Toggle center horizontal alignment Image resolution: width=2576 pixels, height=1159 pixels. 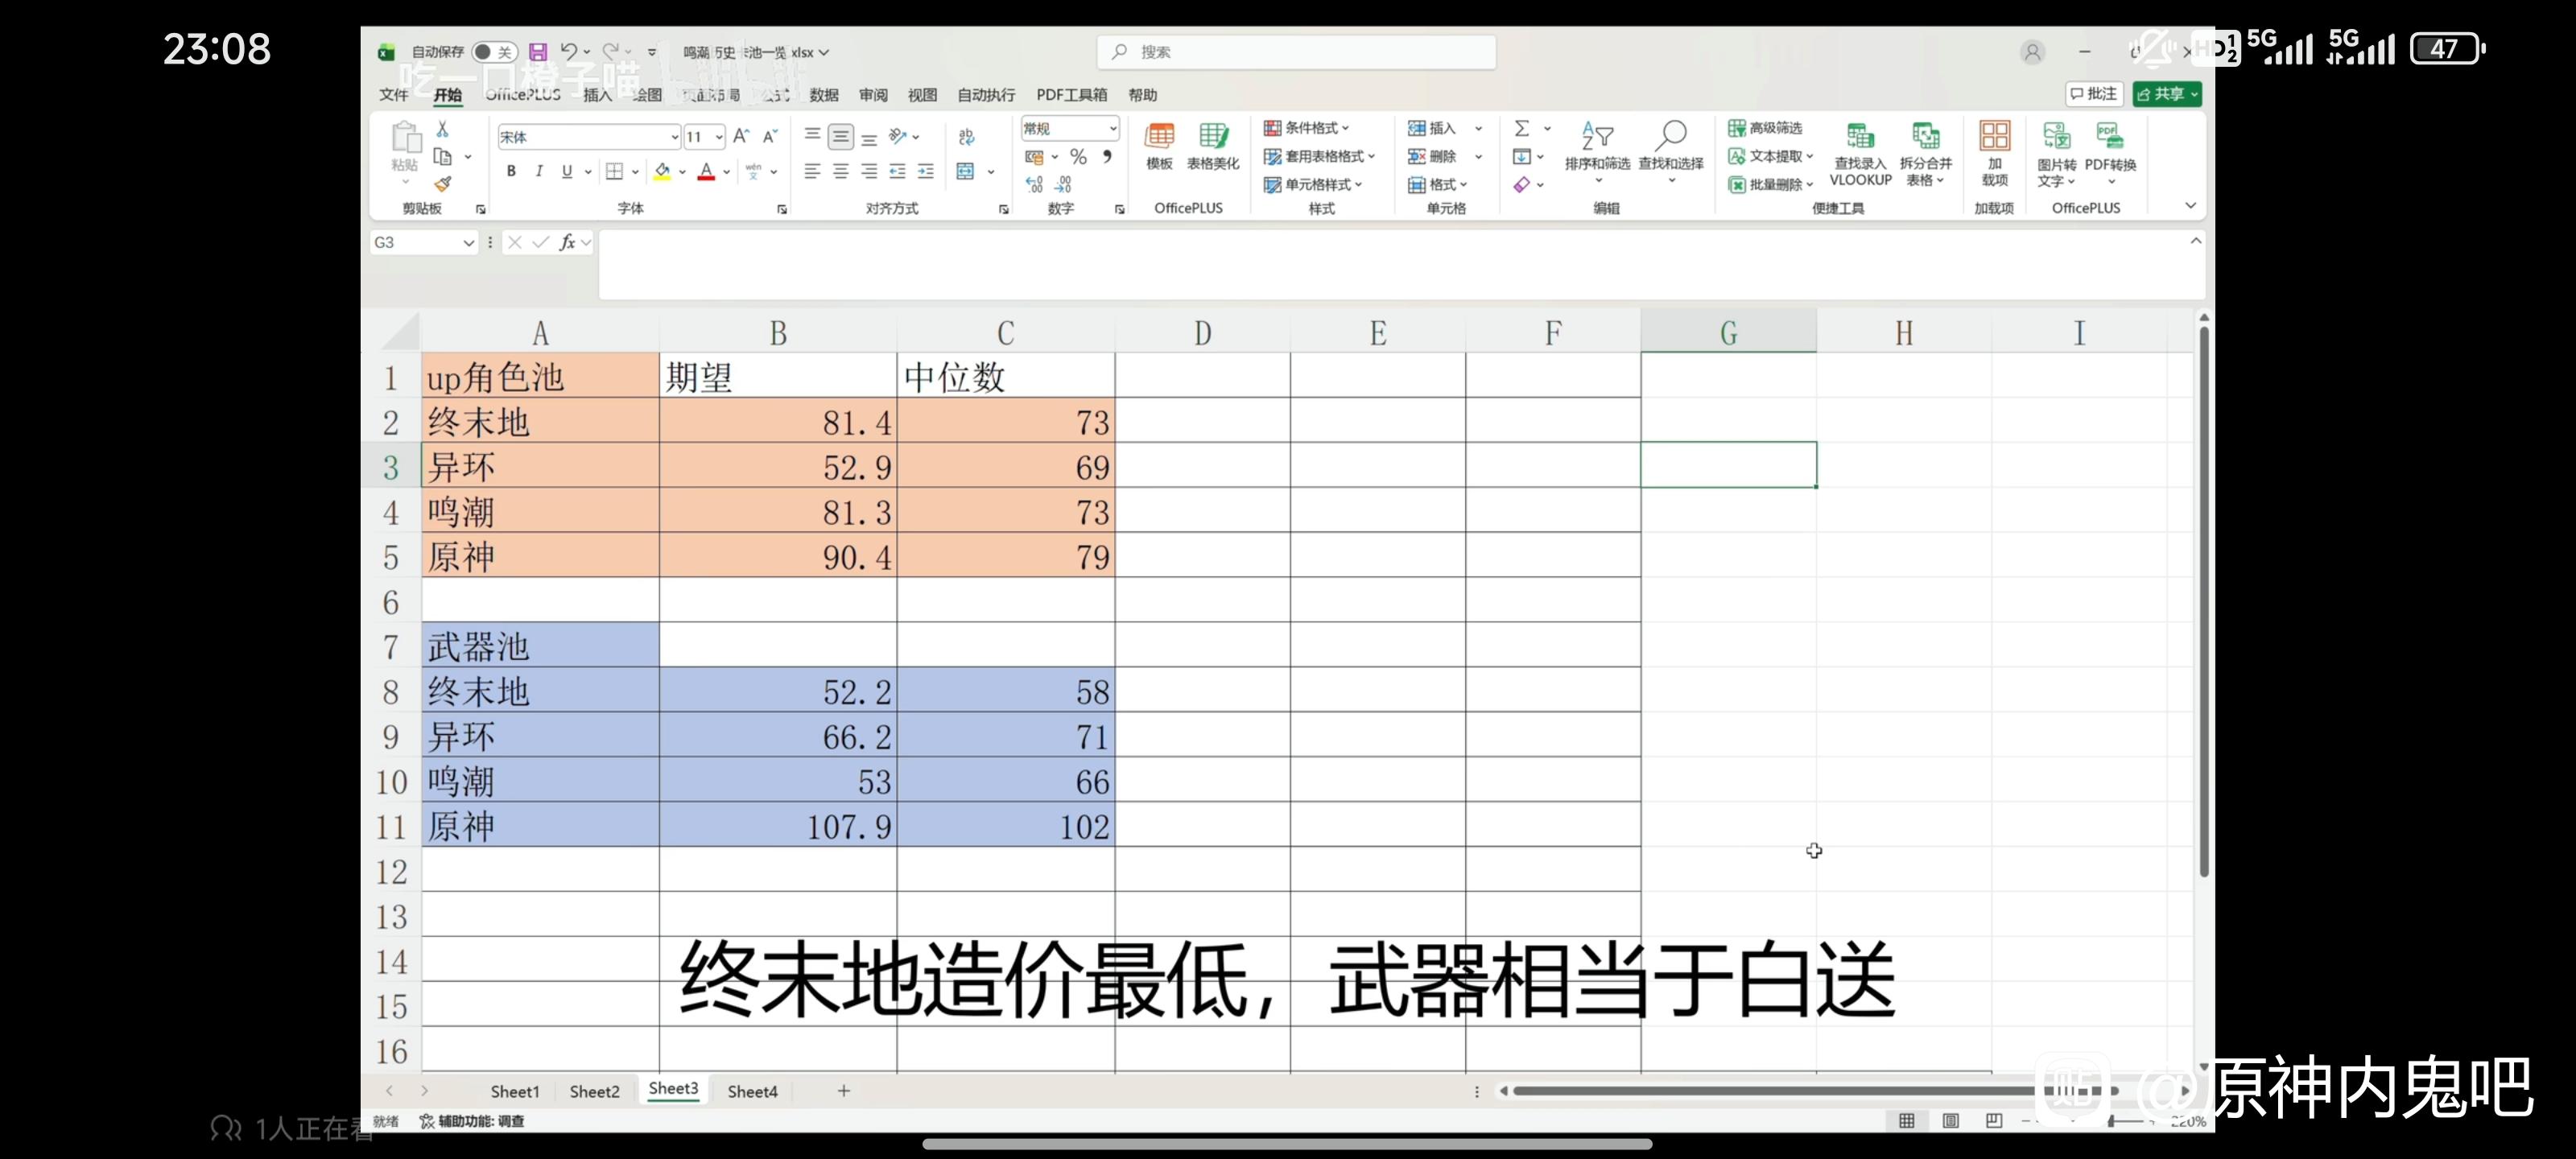841,172
